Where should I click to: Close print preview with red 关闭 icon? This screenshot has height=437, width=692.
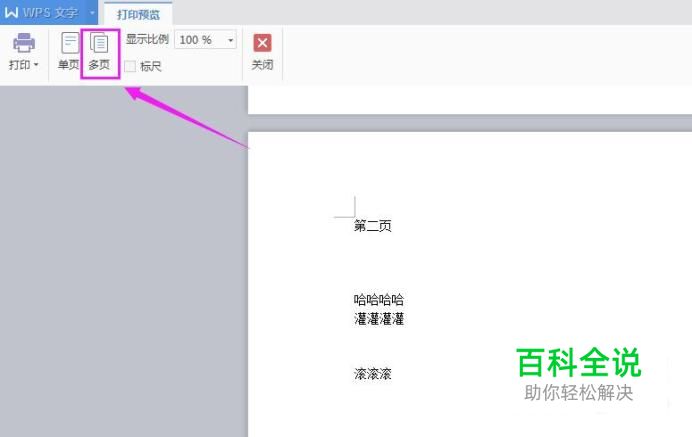[x=262, y=43]
